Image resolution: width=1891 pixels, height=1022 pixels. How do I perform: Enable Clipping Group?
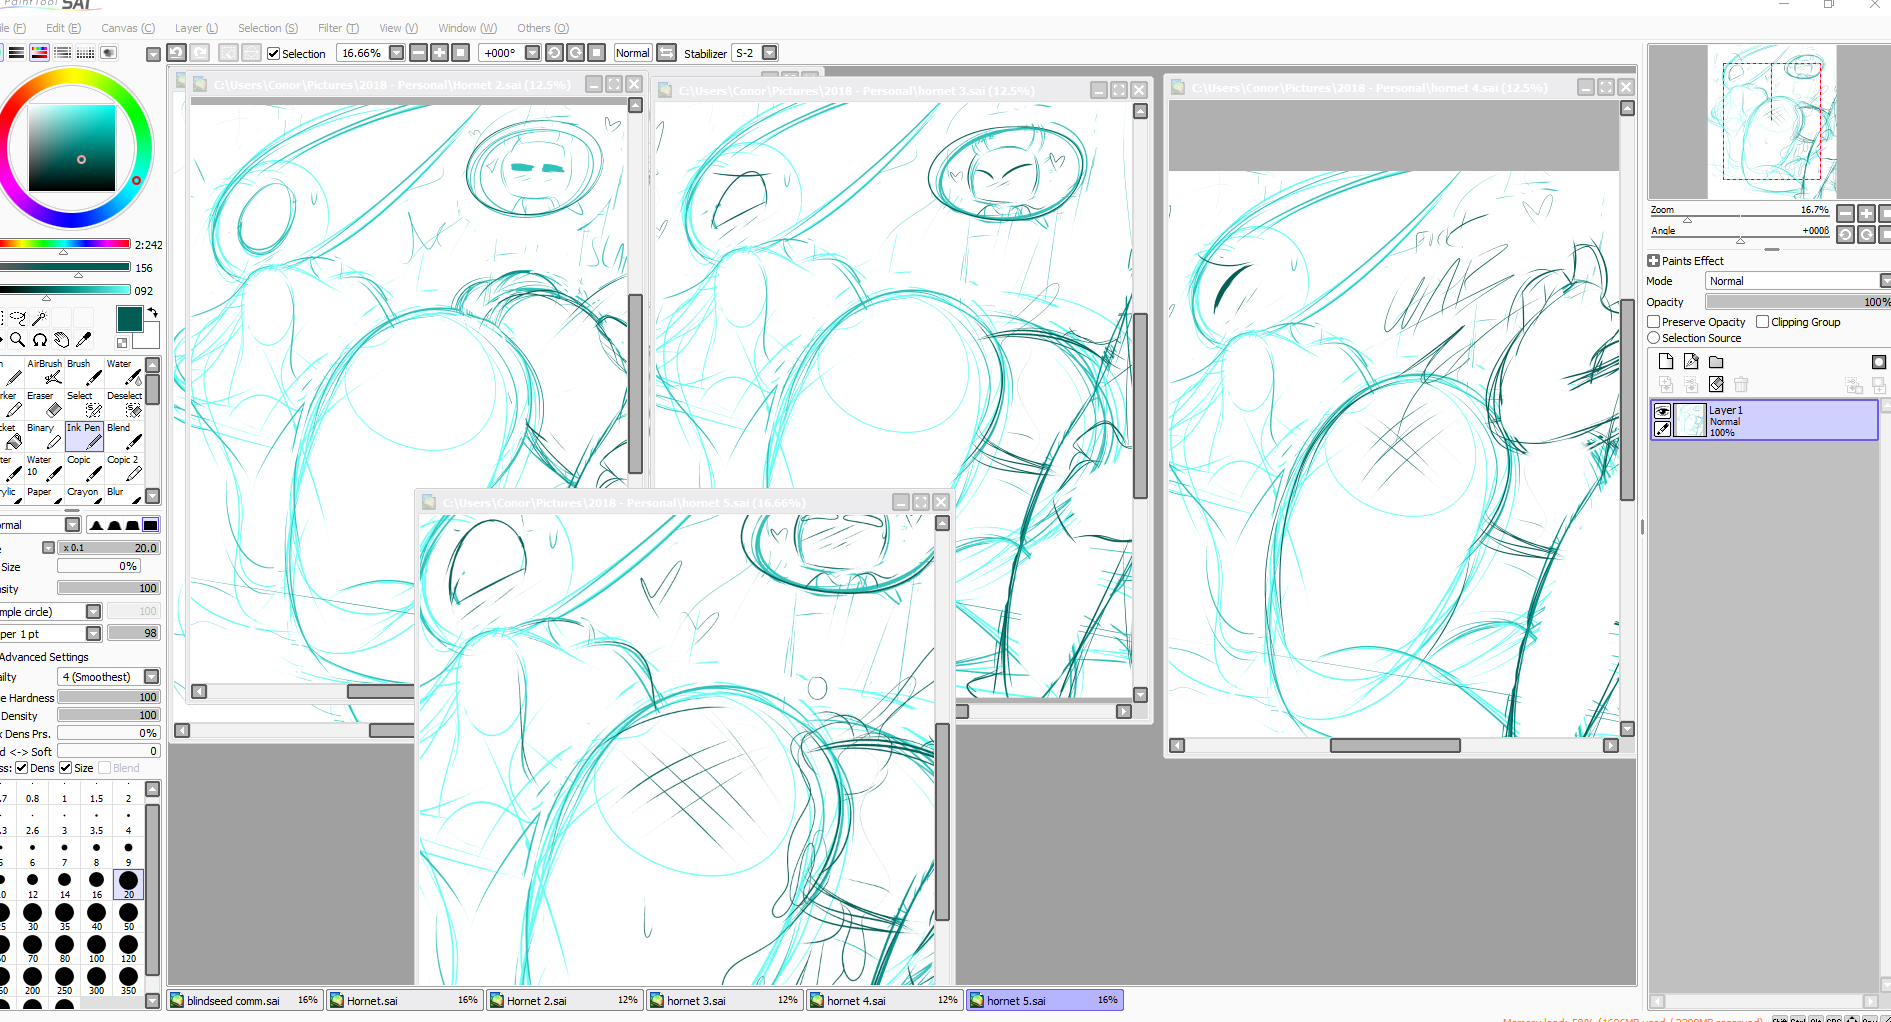point(1763,322)
